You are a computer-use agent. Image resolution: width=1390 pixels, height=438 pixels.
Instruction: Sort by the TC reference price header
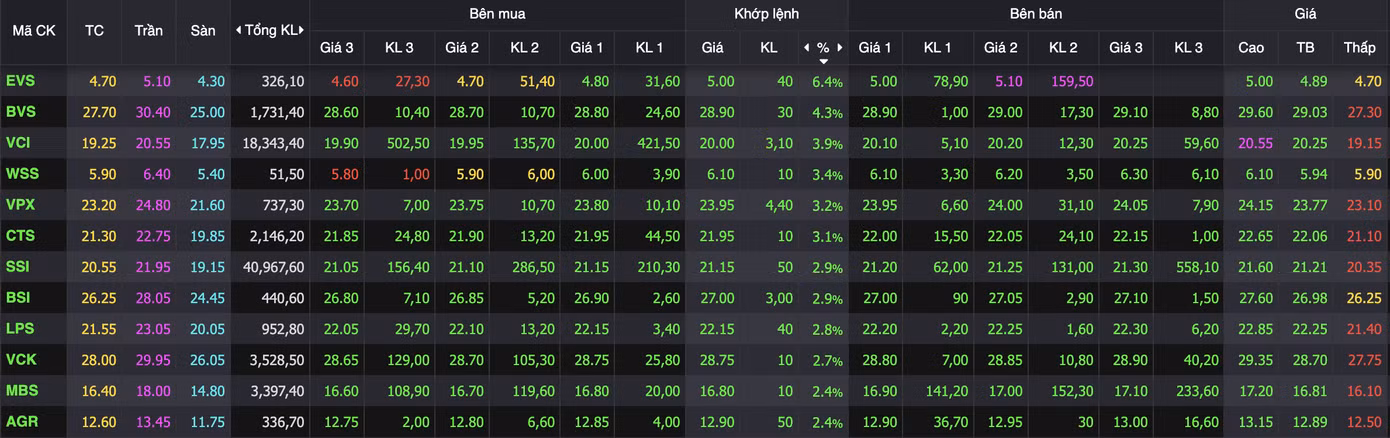(95, 31)
